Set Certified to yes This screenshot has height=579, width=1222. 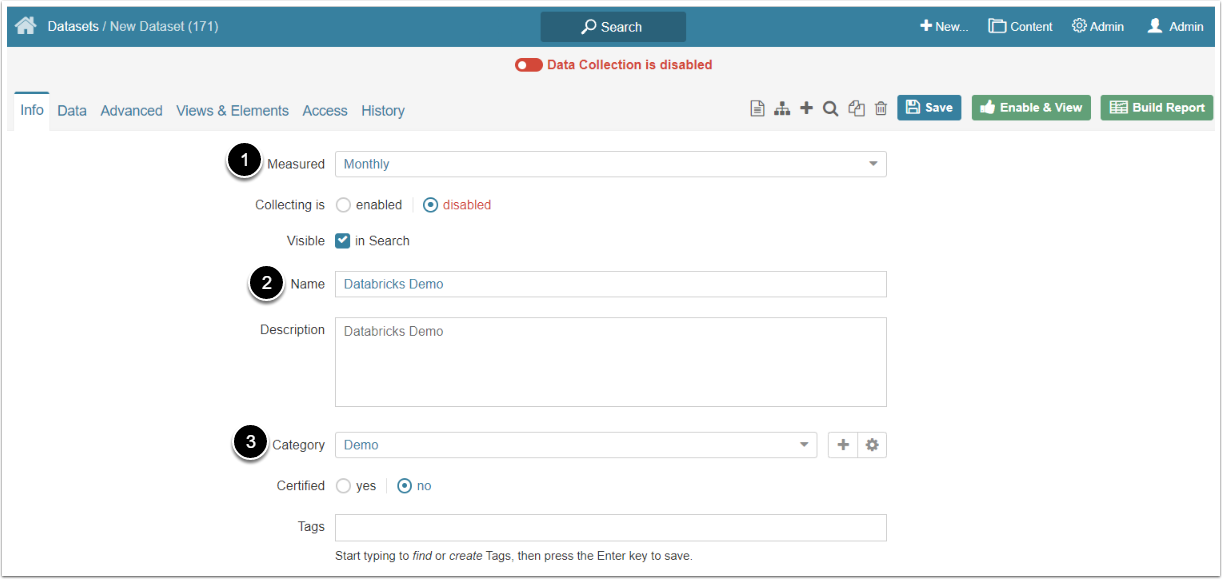pyautogui.click(x=344, y=486)
